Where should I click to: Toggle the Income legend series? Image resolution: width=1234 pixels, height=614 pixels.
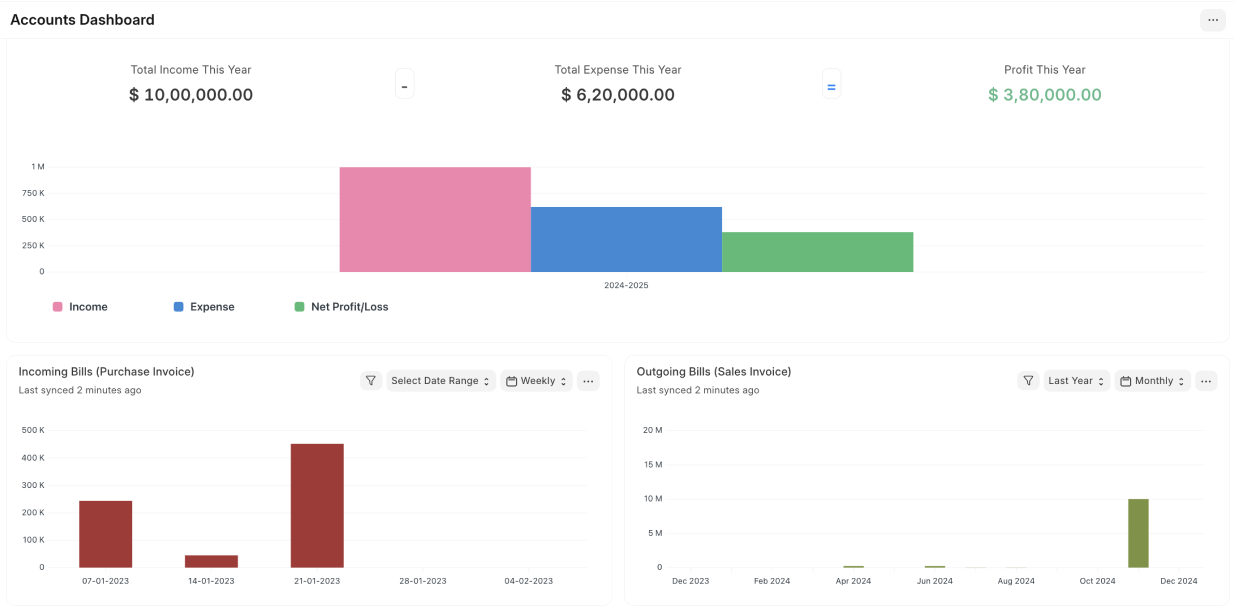[x=80, y=307]
